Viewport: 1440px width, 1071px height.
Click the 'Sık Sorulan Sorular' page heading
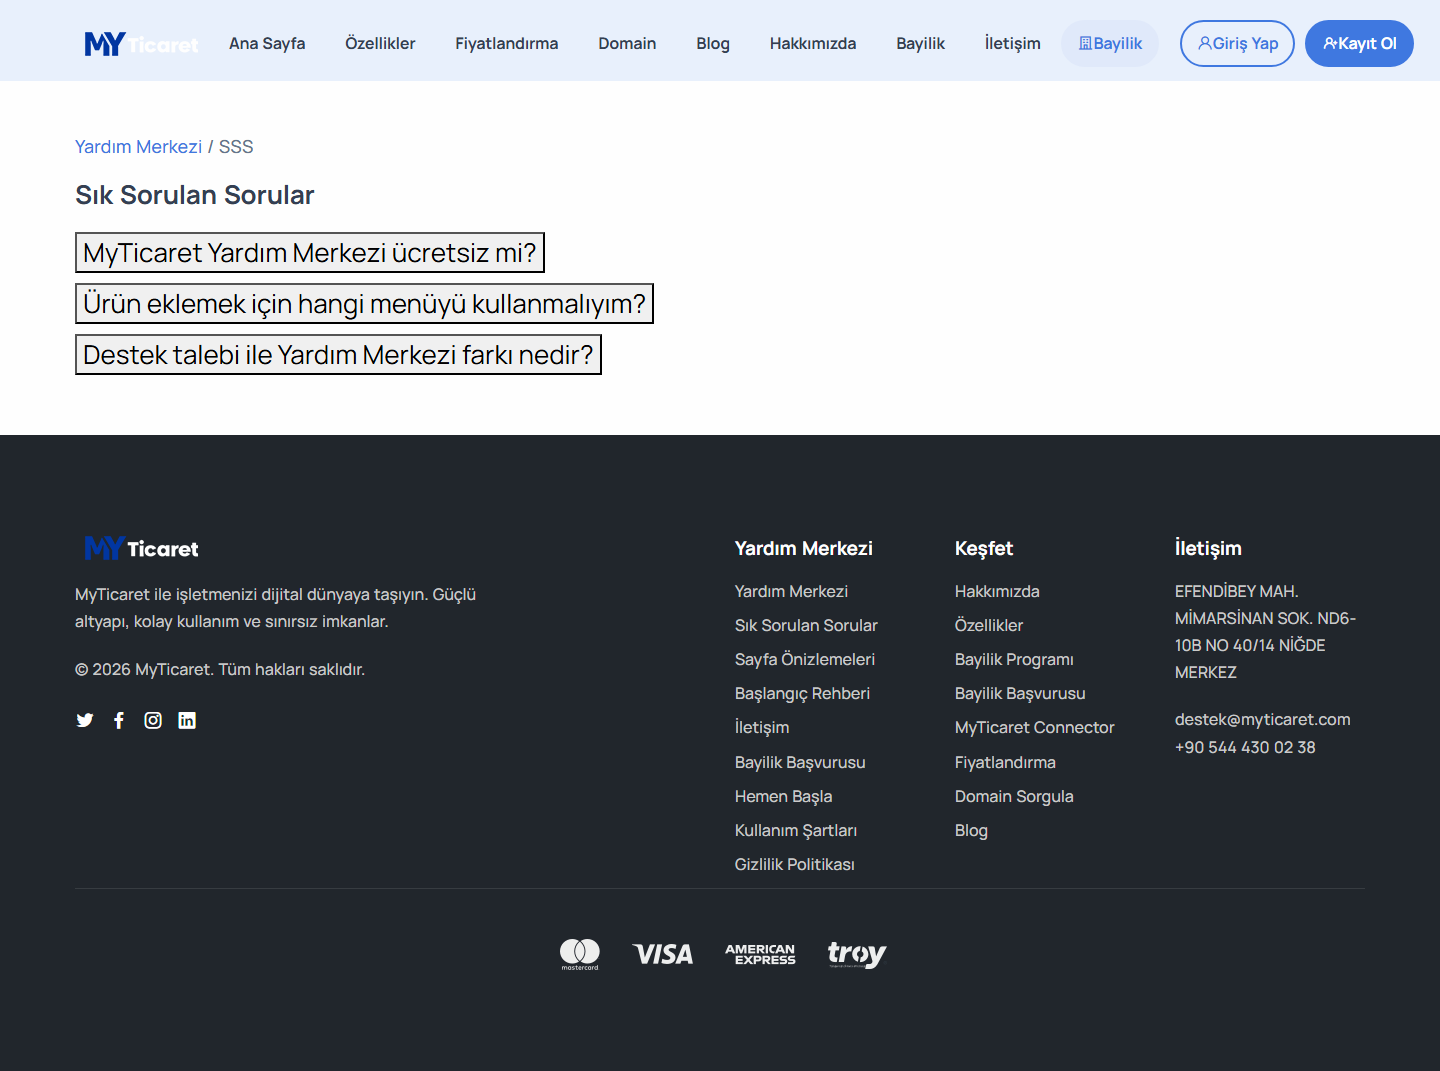click(195, 195)
